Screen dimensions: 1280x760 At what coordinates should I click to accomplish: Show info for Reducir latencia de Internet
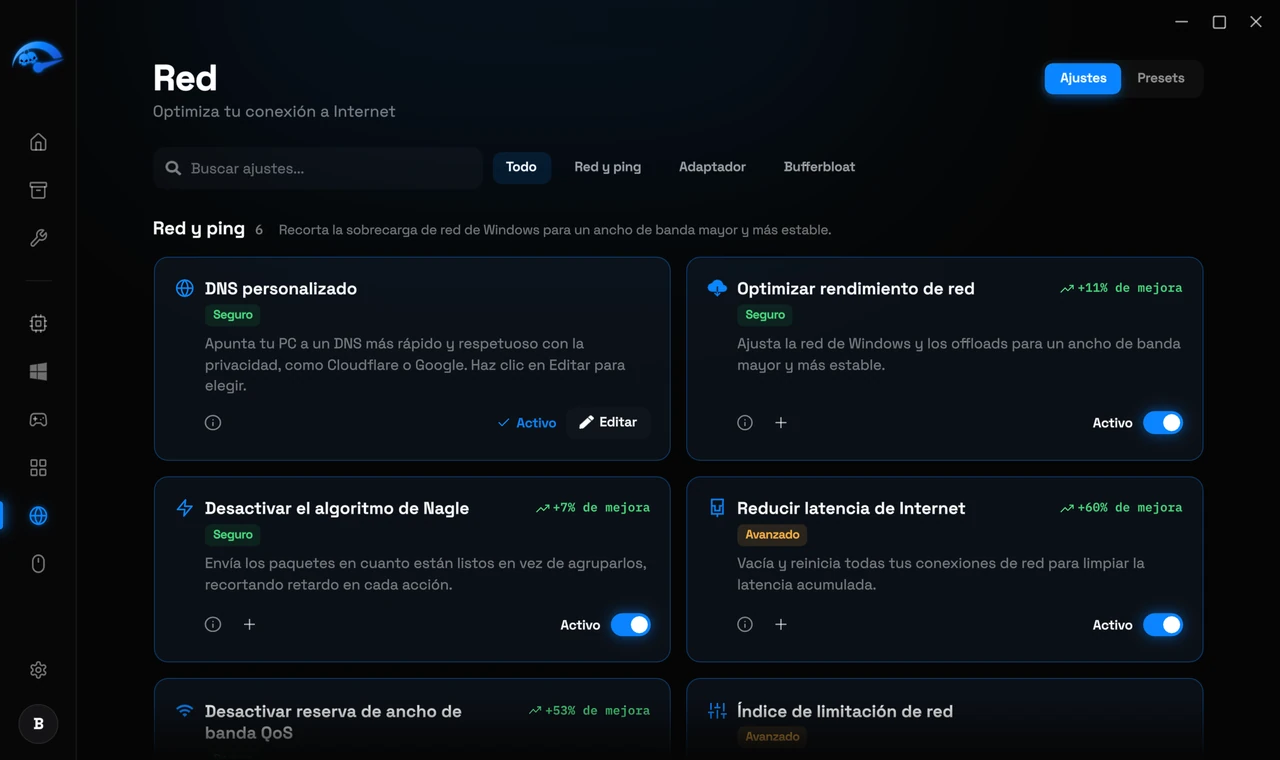[x=745, y=625]
